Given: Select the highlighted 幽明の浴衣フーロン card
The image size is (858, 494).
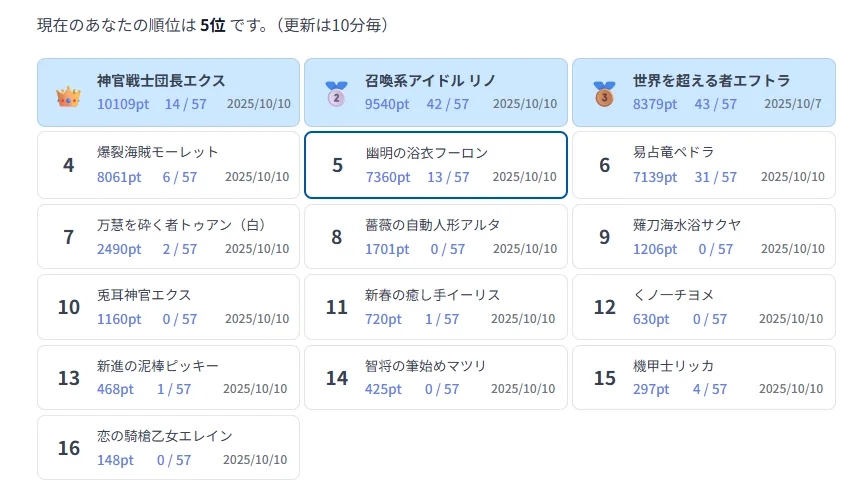Looking at the screenshot, I should coord(436,165).
